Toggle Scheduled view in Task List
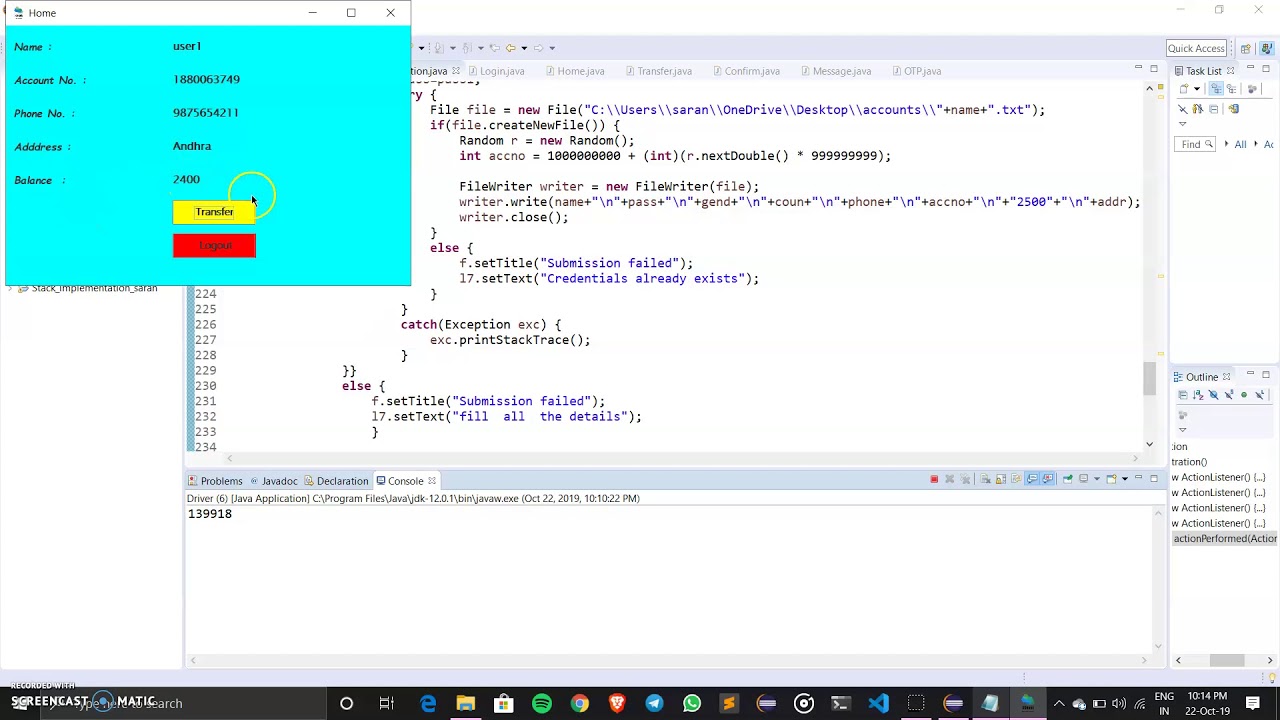Viewport: 1280px width, 720px height. 1232,89
